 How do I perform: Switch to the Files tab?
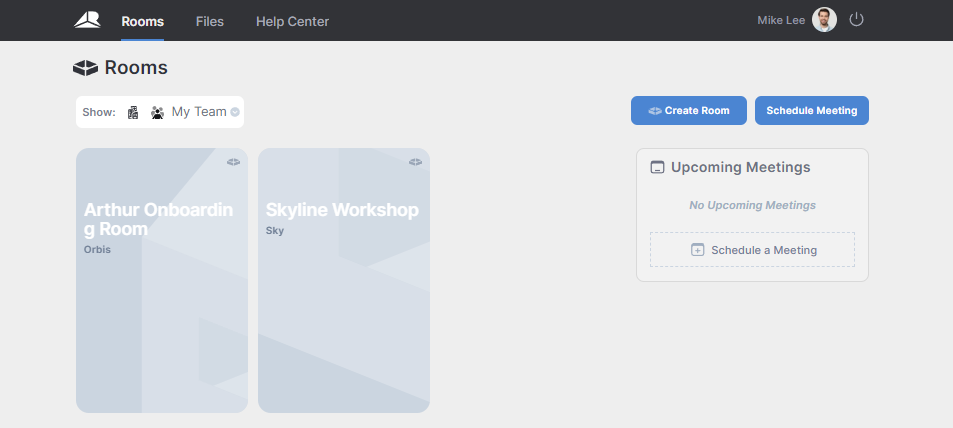[x=210, y=21]
